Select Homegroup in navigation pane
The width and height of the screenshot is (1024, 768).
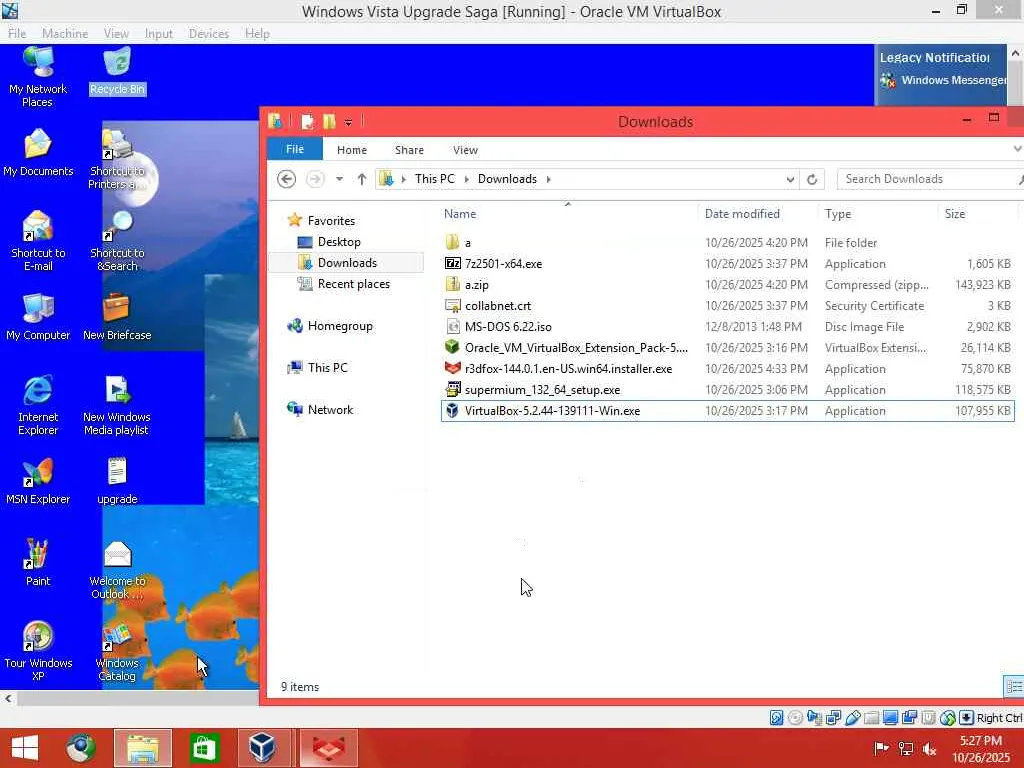340,325
